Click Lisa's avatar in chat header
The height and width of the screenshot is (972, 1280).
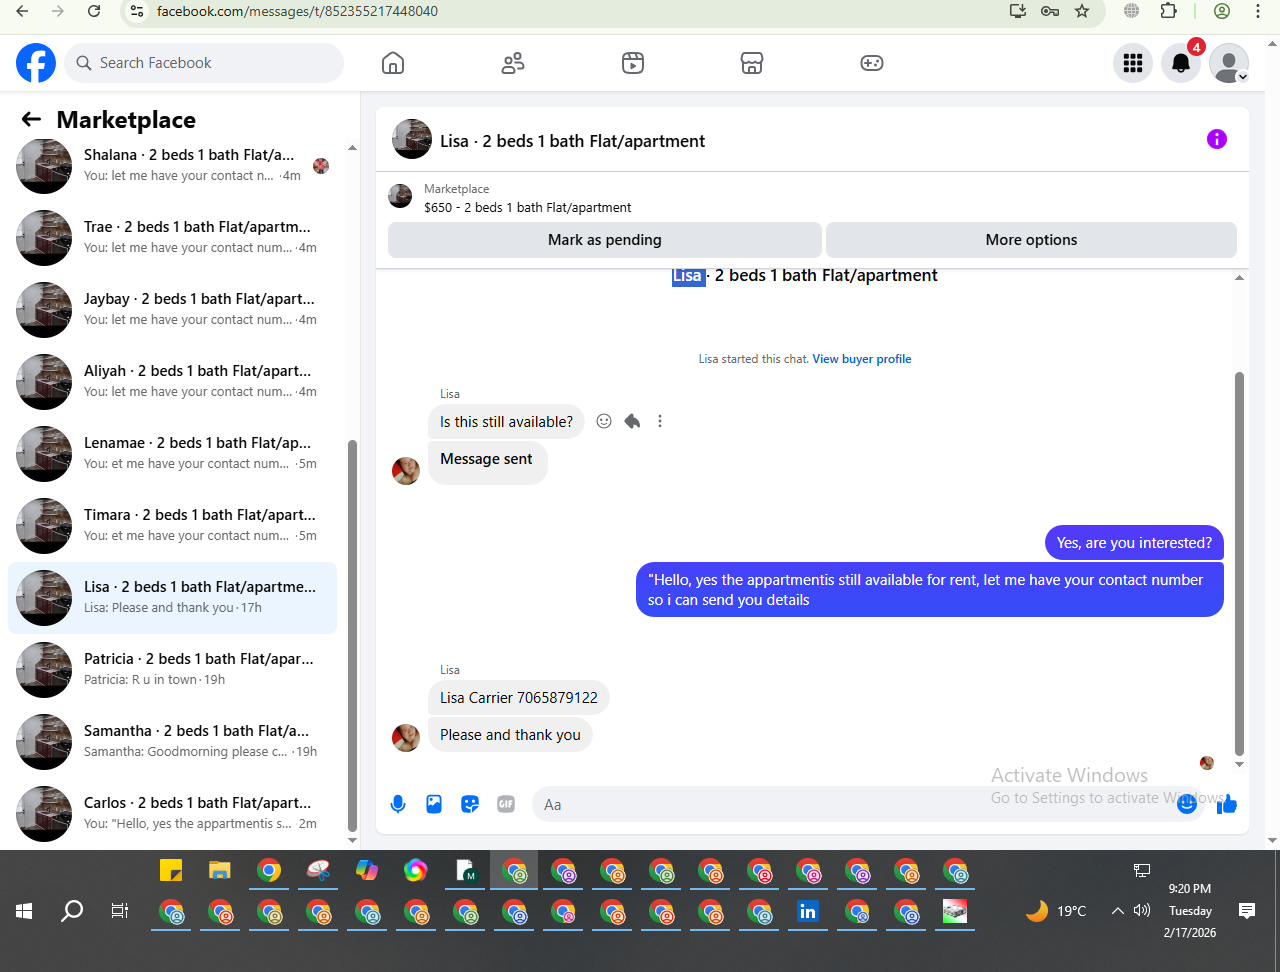pos(412,139)
